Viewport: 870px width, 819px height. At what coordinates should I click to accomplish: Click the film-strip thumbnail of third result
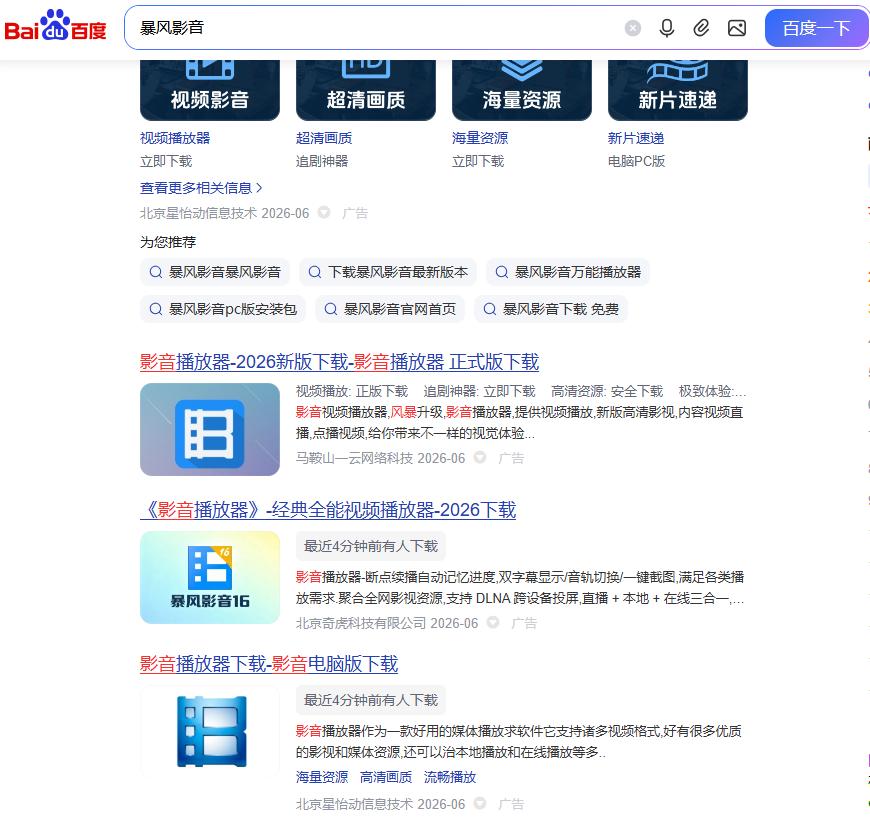(x=210, y=731)
